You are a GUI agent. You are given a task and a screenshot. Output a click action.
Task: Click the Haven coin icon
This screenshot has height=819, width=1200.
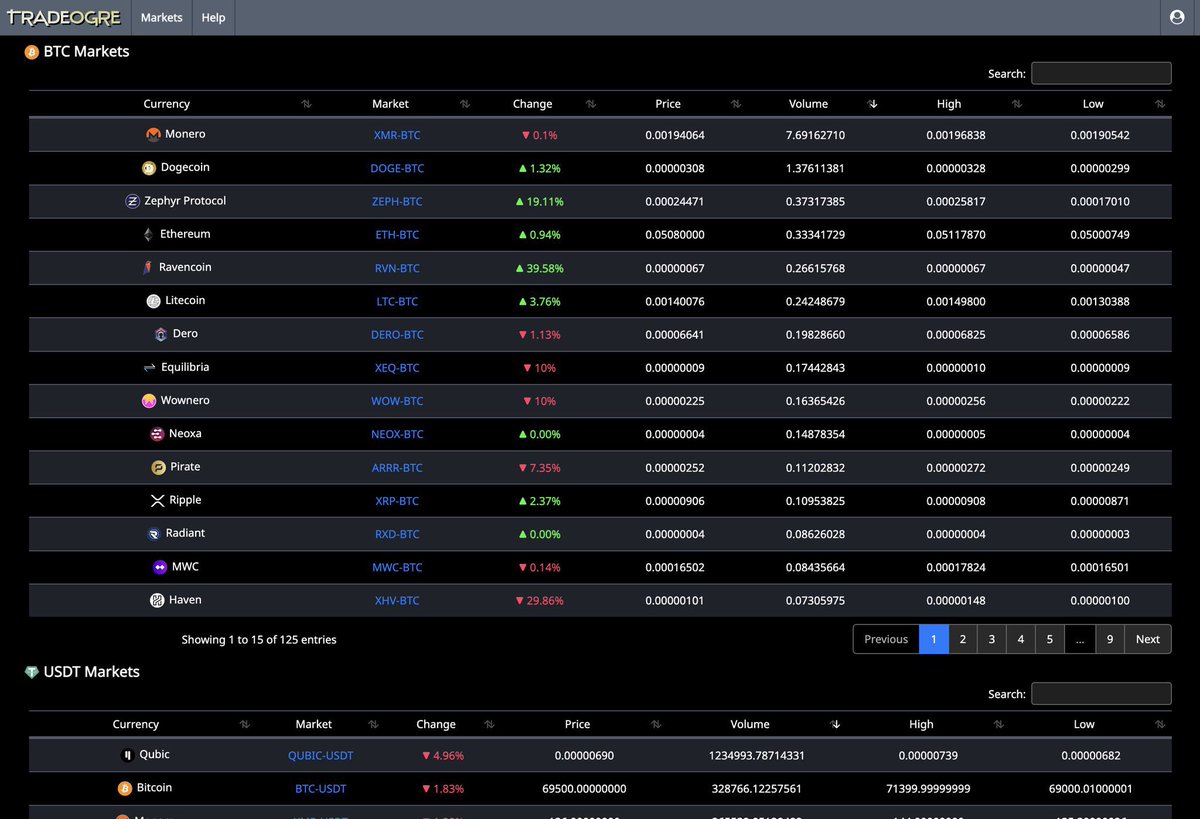[157, 600]
